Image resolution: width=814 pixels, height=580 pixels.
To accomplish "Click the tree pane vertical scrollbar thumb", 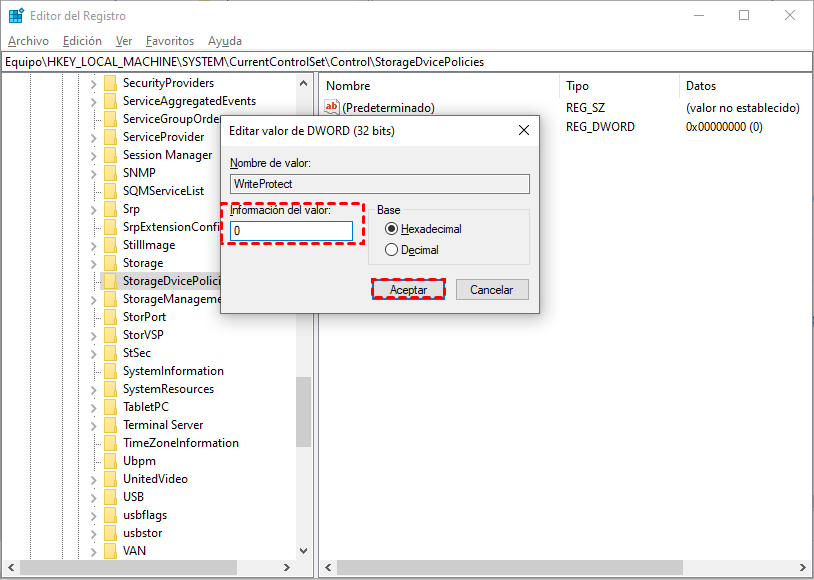I will 303,412.
